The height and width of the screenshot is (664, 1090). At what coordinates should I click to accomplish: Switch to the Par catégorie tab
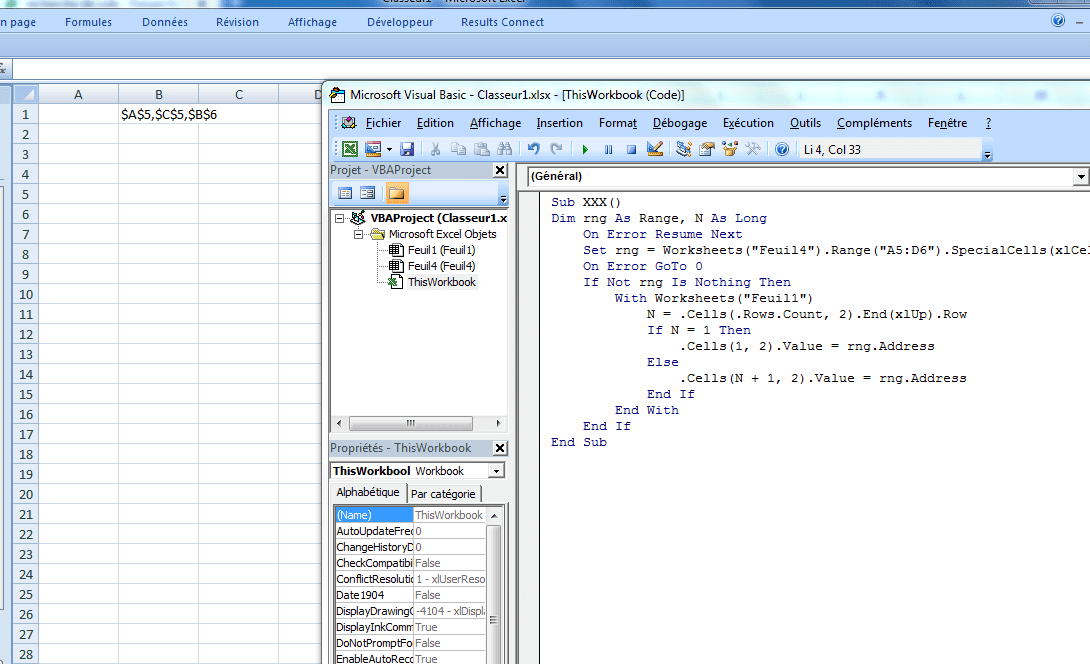click(444, 494)
